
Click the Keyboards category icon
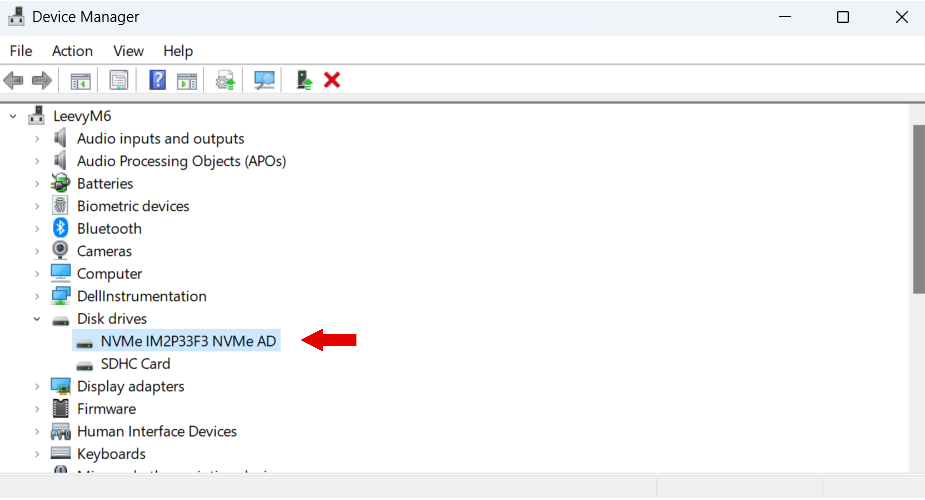60,453
